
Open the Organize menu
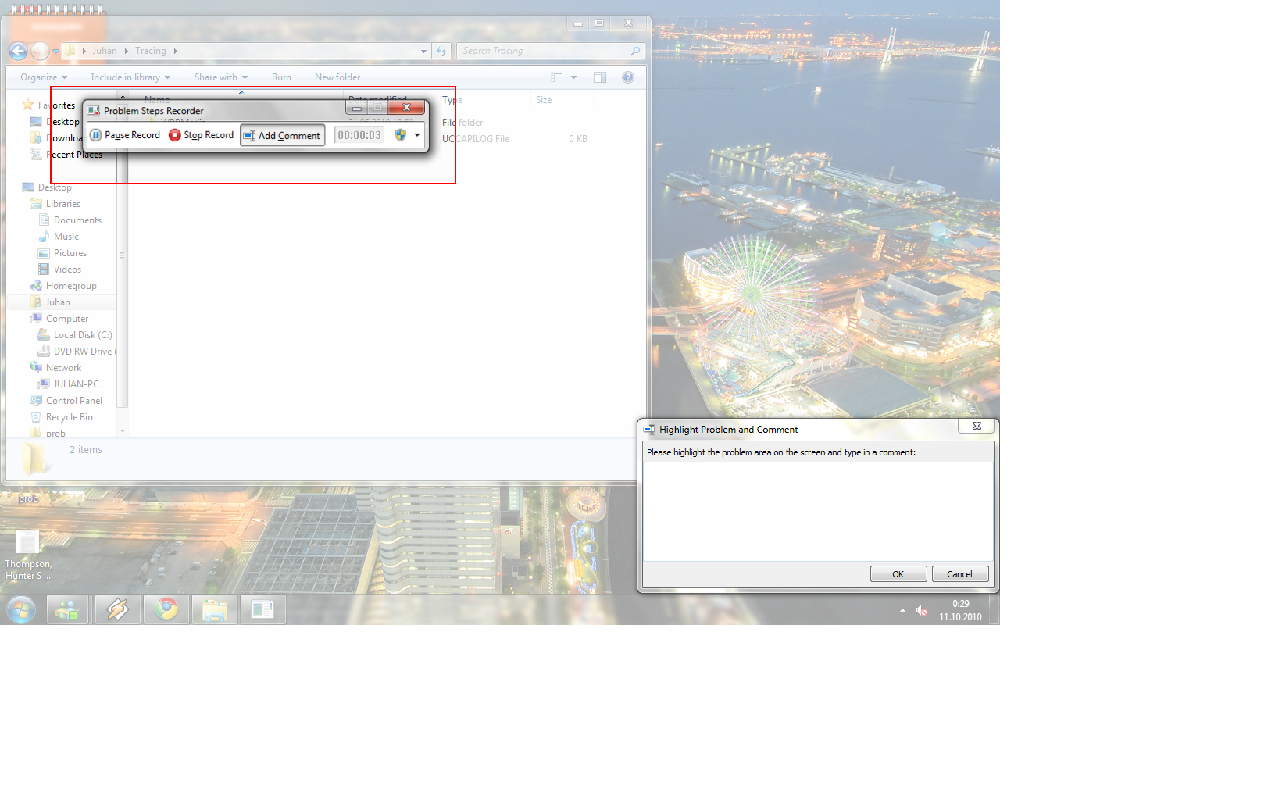[x=44, y=77]
